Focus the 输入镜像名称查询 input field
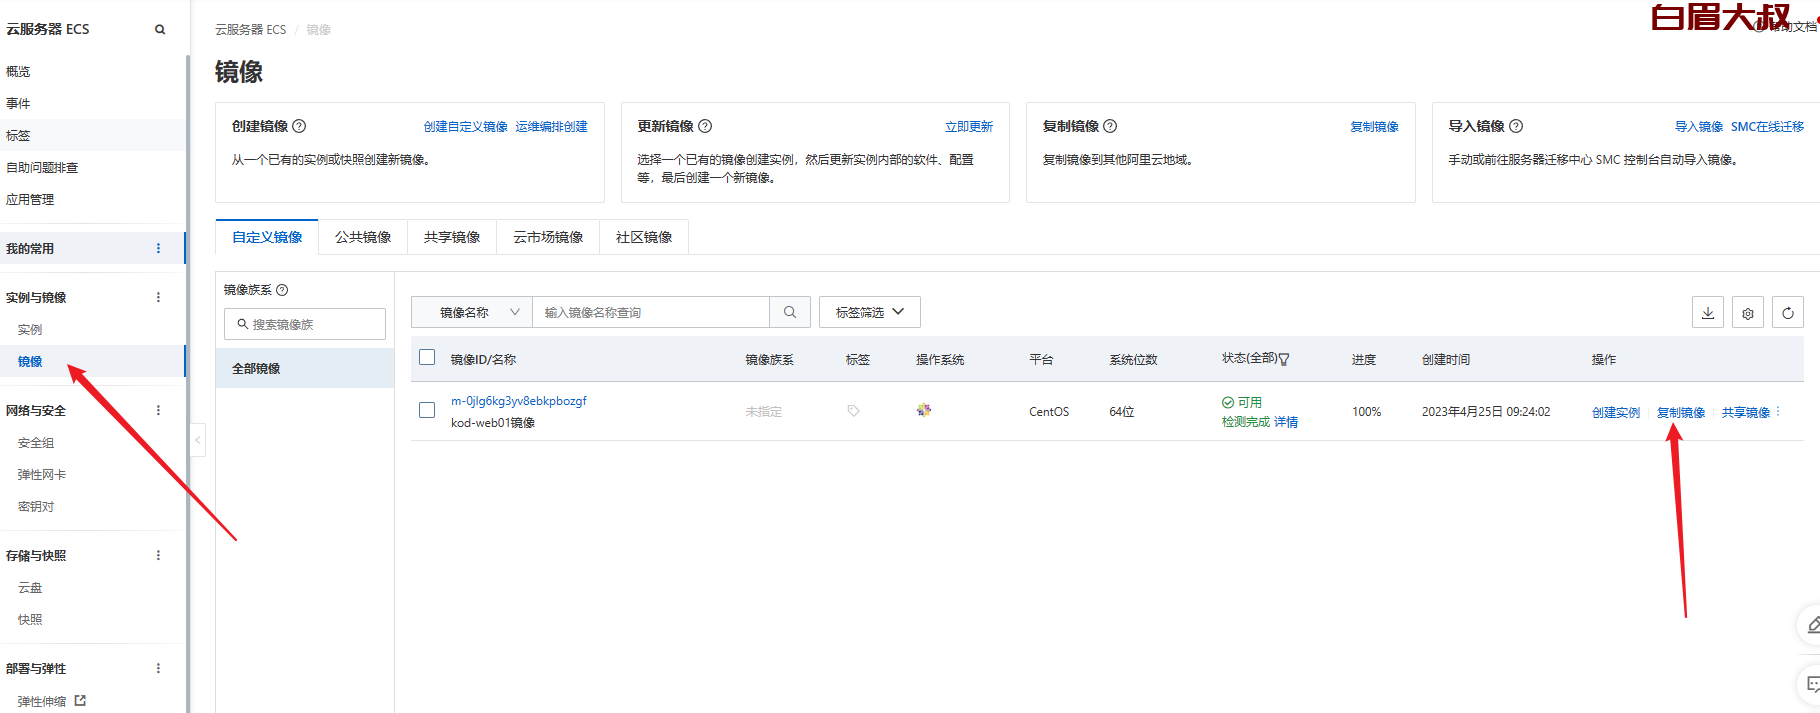The width and height of the screenshot is (1820, 713). click(651, 312)
